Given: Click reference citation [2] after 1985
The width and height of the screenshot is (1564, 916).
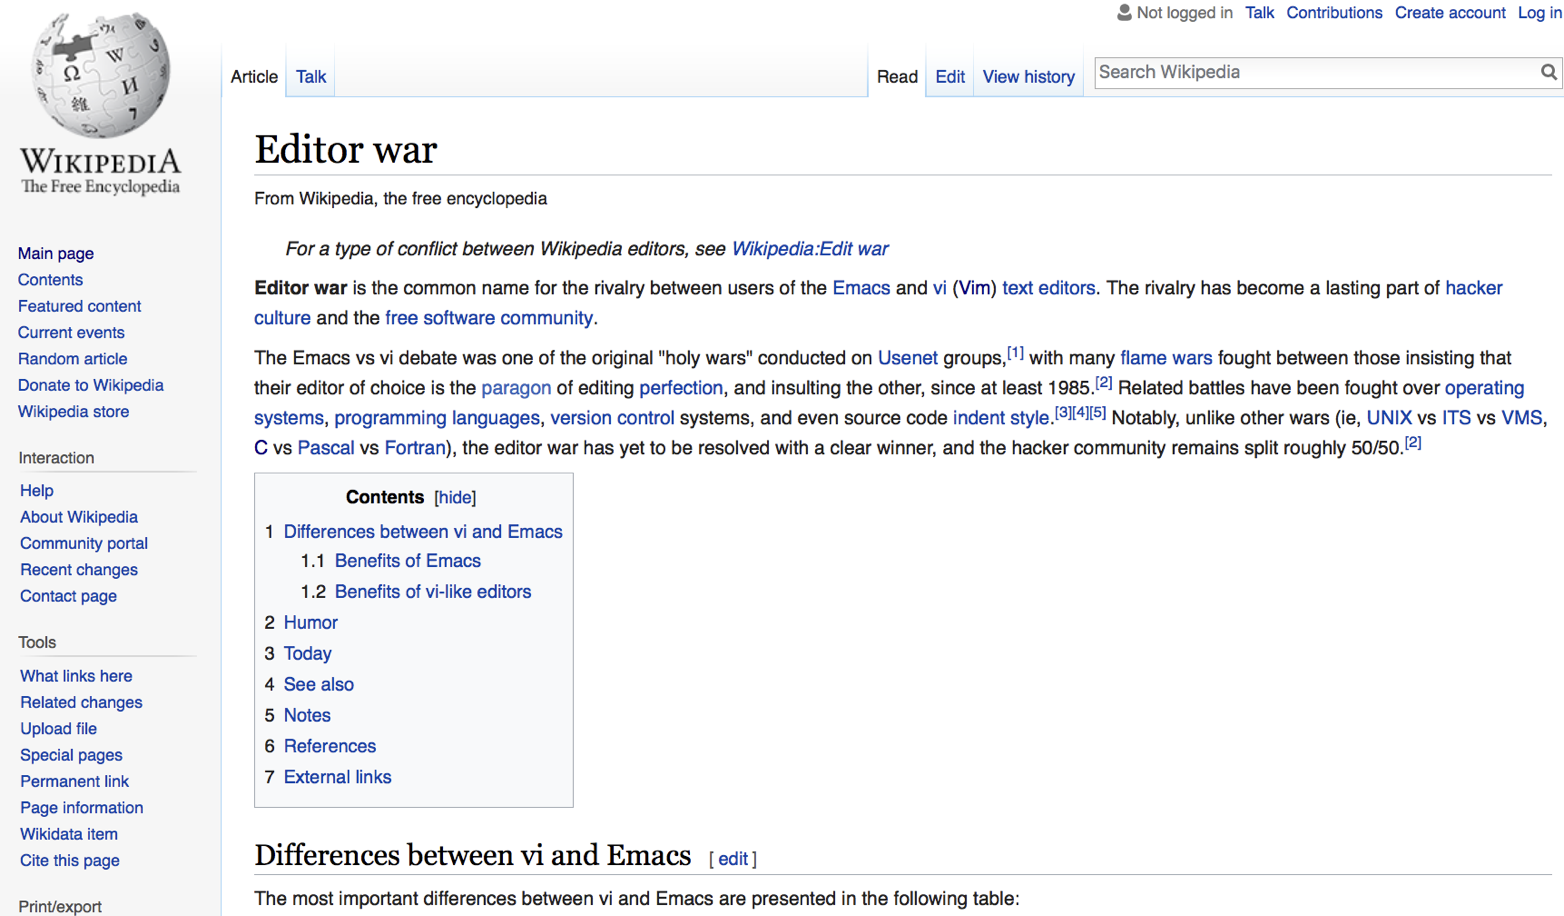Looking at the screenshot, I should (1103, 381).
